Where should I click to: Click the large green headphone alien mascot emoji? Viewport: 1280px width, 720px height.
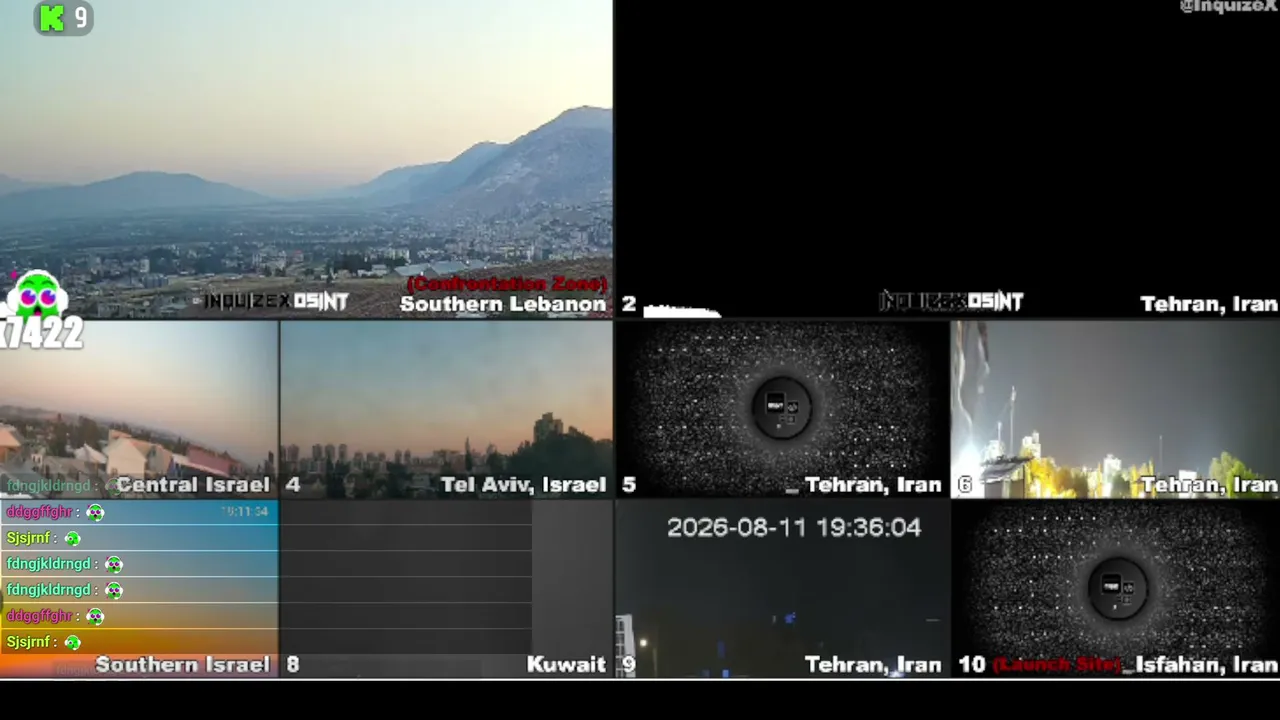[38, 296]
